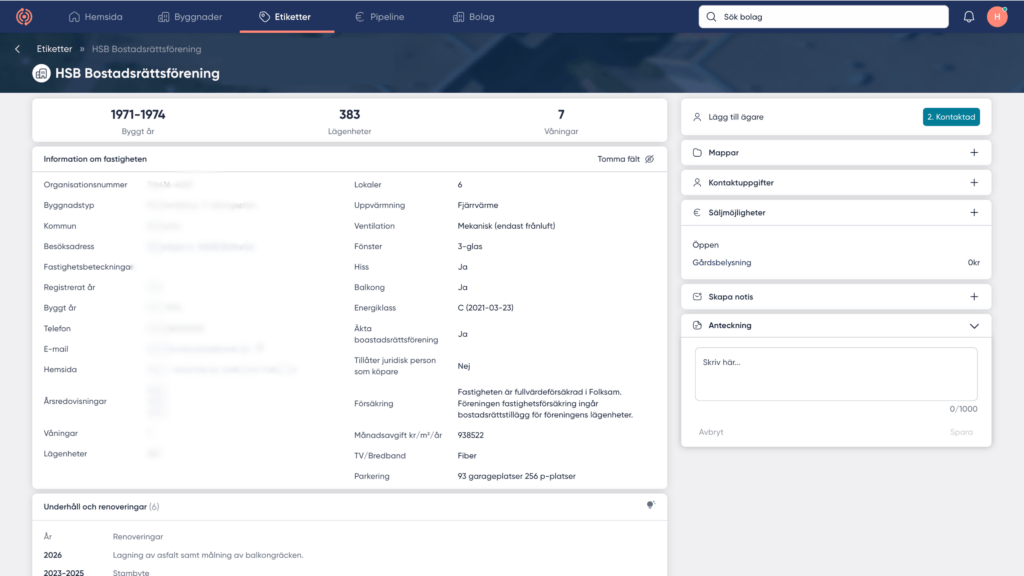Go to the Pipeline tab

click(379, 17)
